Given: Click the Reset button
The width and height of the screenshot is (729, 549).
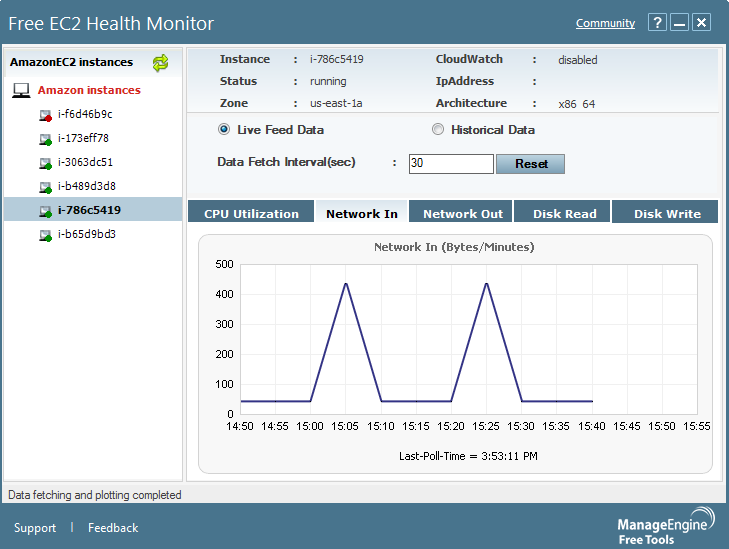Looking at the screenshot, I should tap(530, 164).
